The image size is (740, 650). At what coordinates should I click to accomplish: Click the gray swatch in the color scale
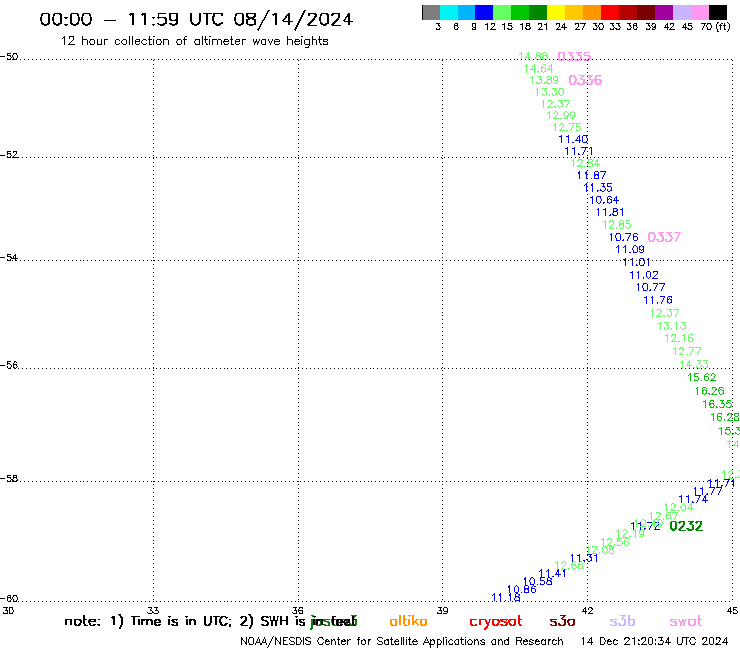tap(431, 12)
